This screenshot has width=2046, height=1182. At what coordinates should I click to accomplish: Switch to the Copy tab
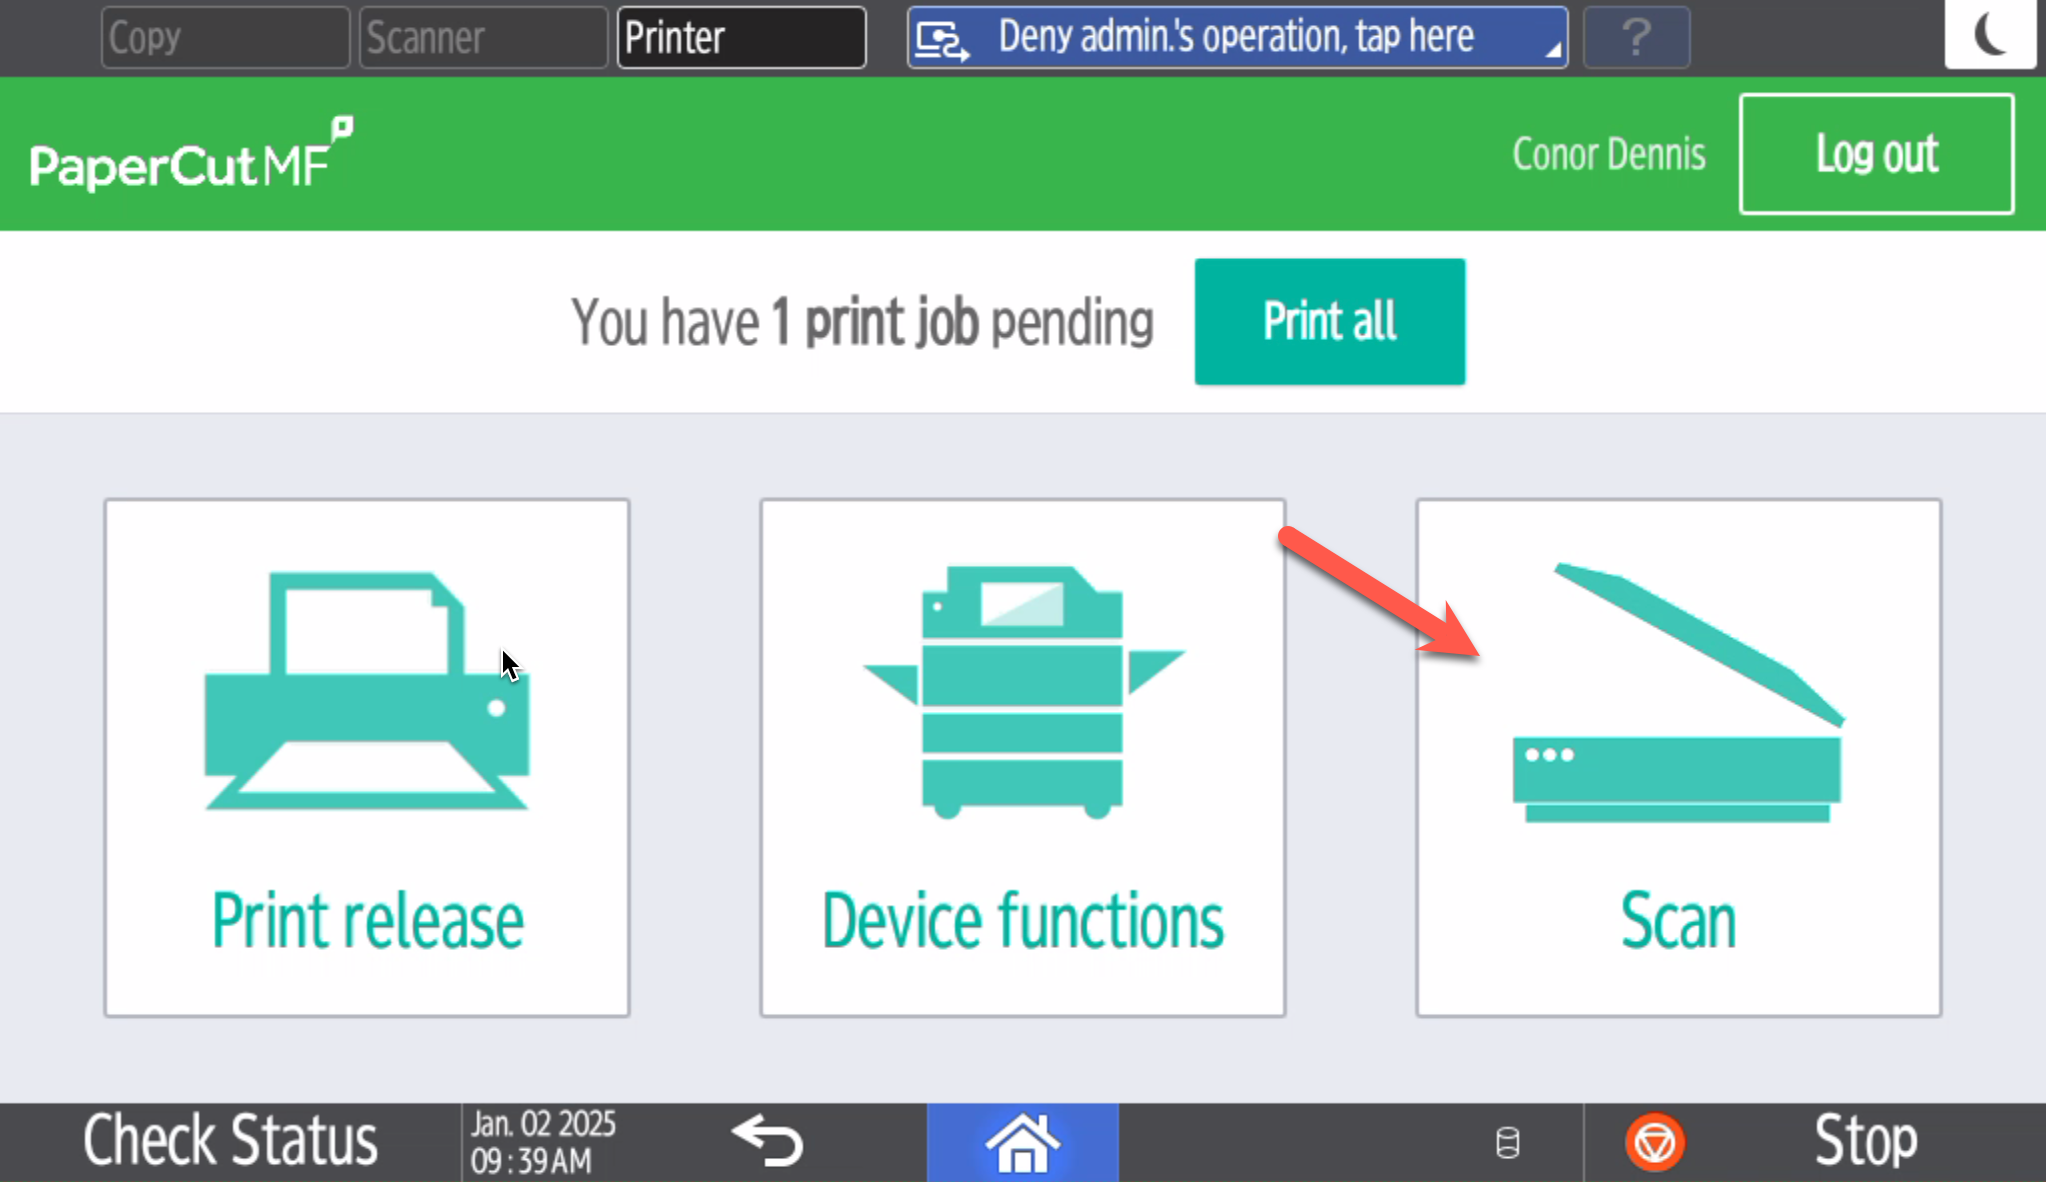pyautogui.click(x=225, y=38)
